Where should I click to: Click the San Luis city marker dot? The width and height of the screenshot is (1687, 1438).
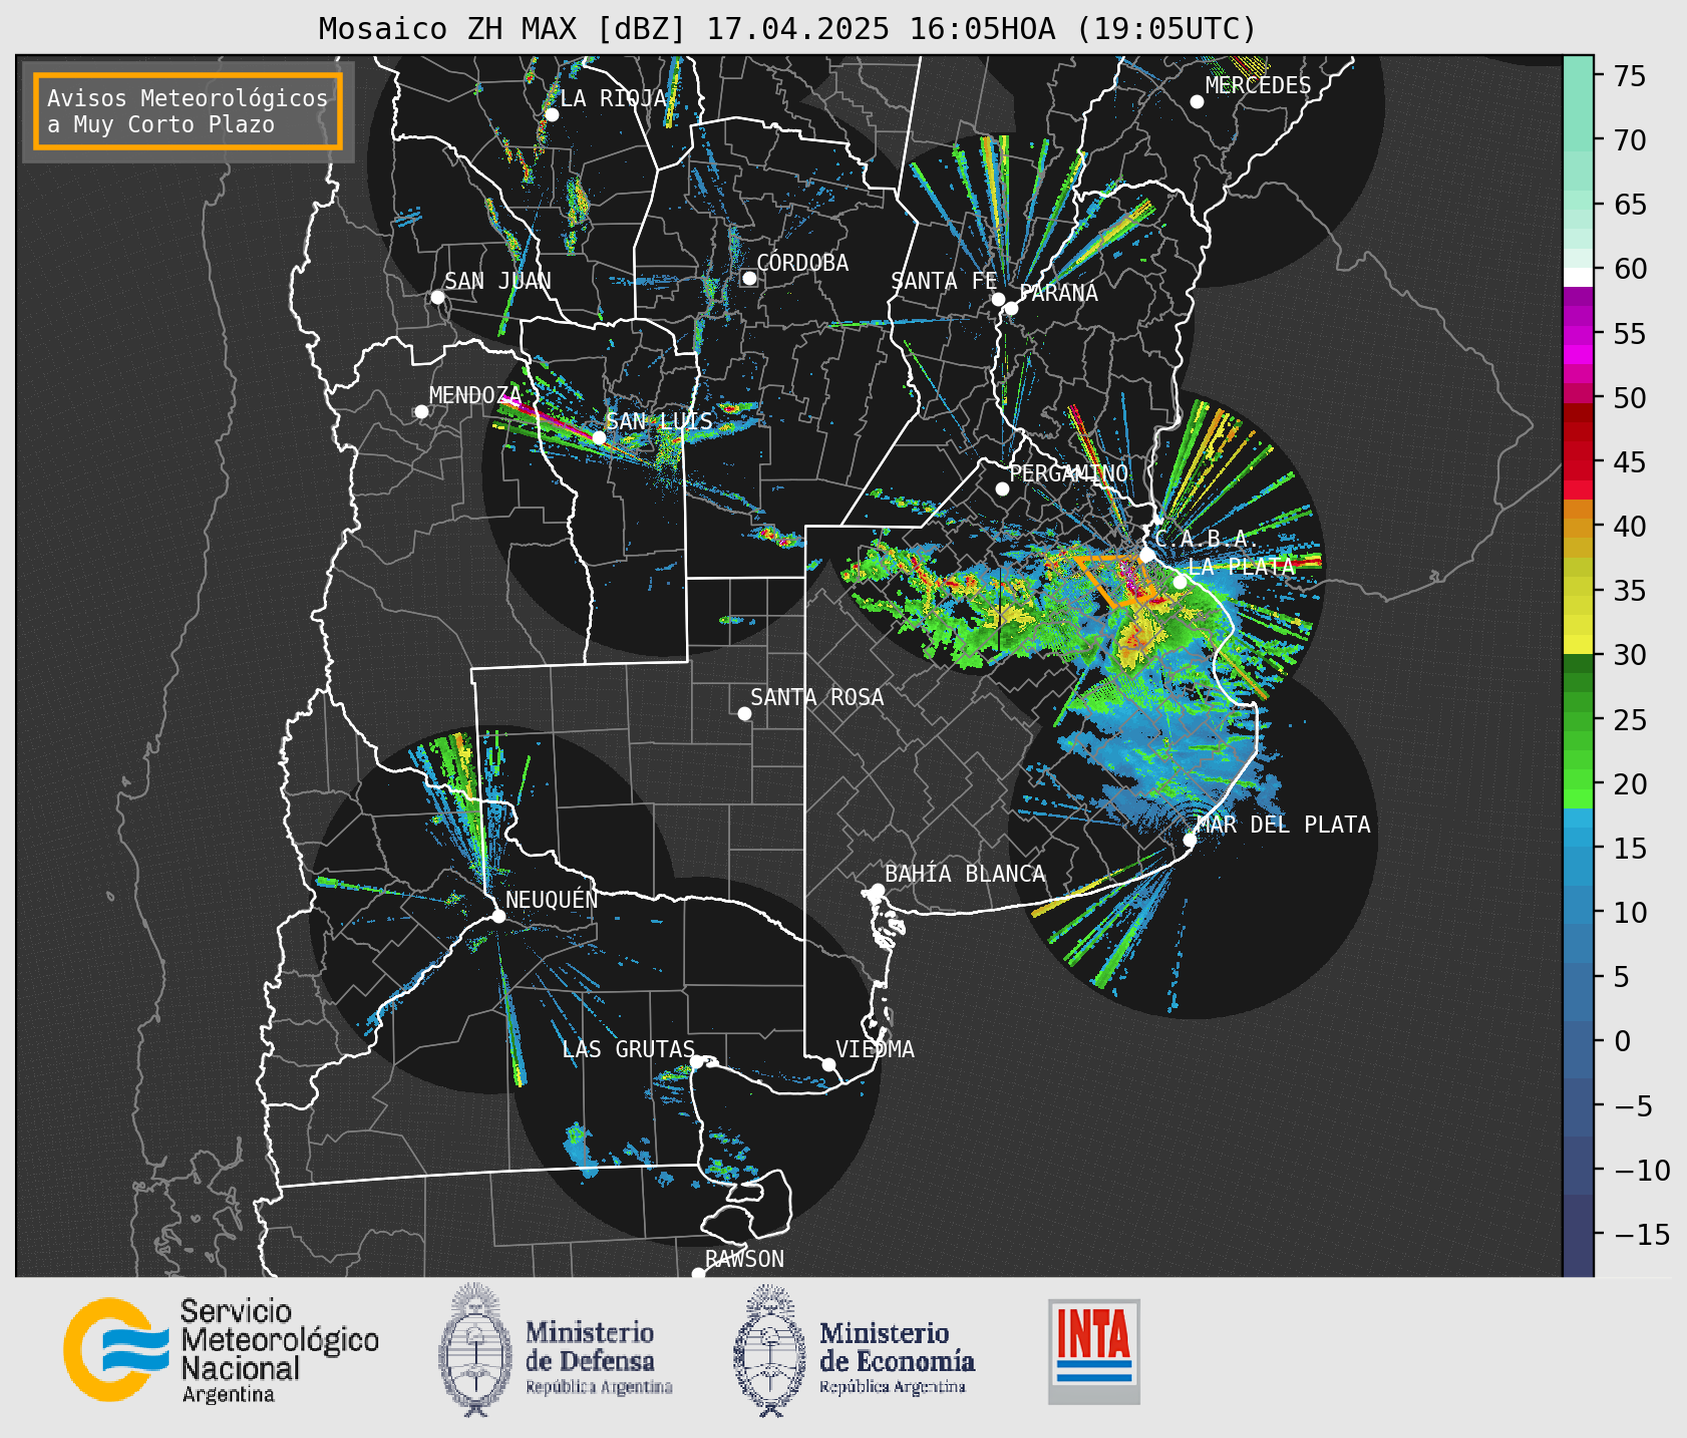pyautogui.click(x=599, y=437)
